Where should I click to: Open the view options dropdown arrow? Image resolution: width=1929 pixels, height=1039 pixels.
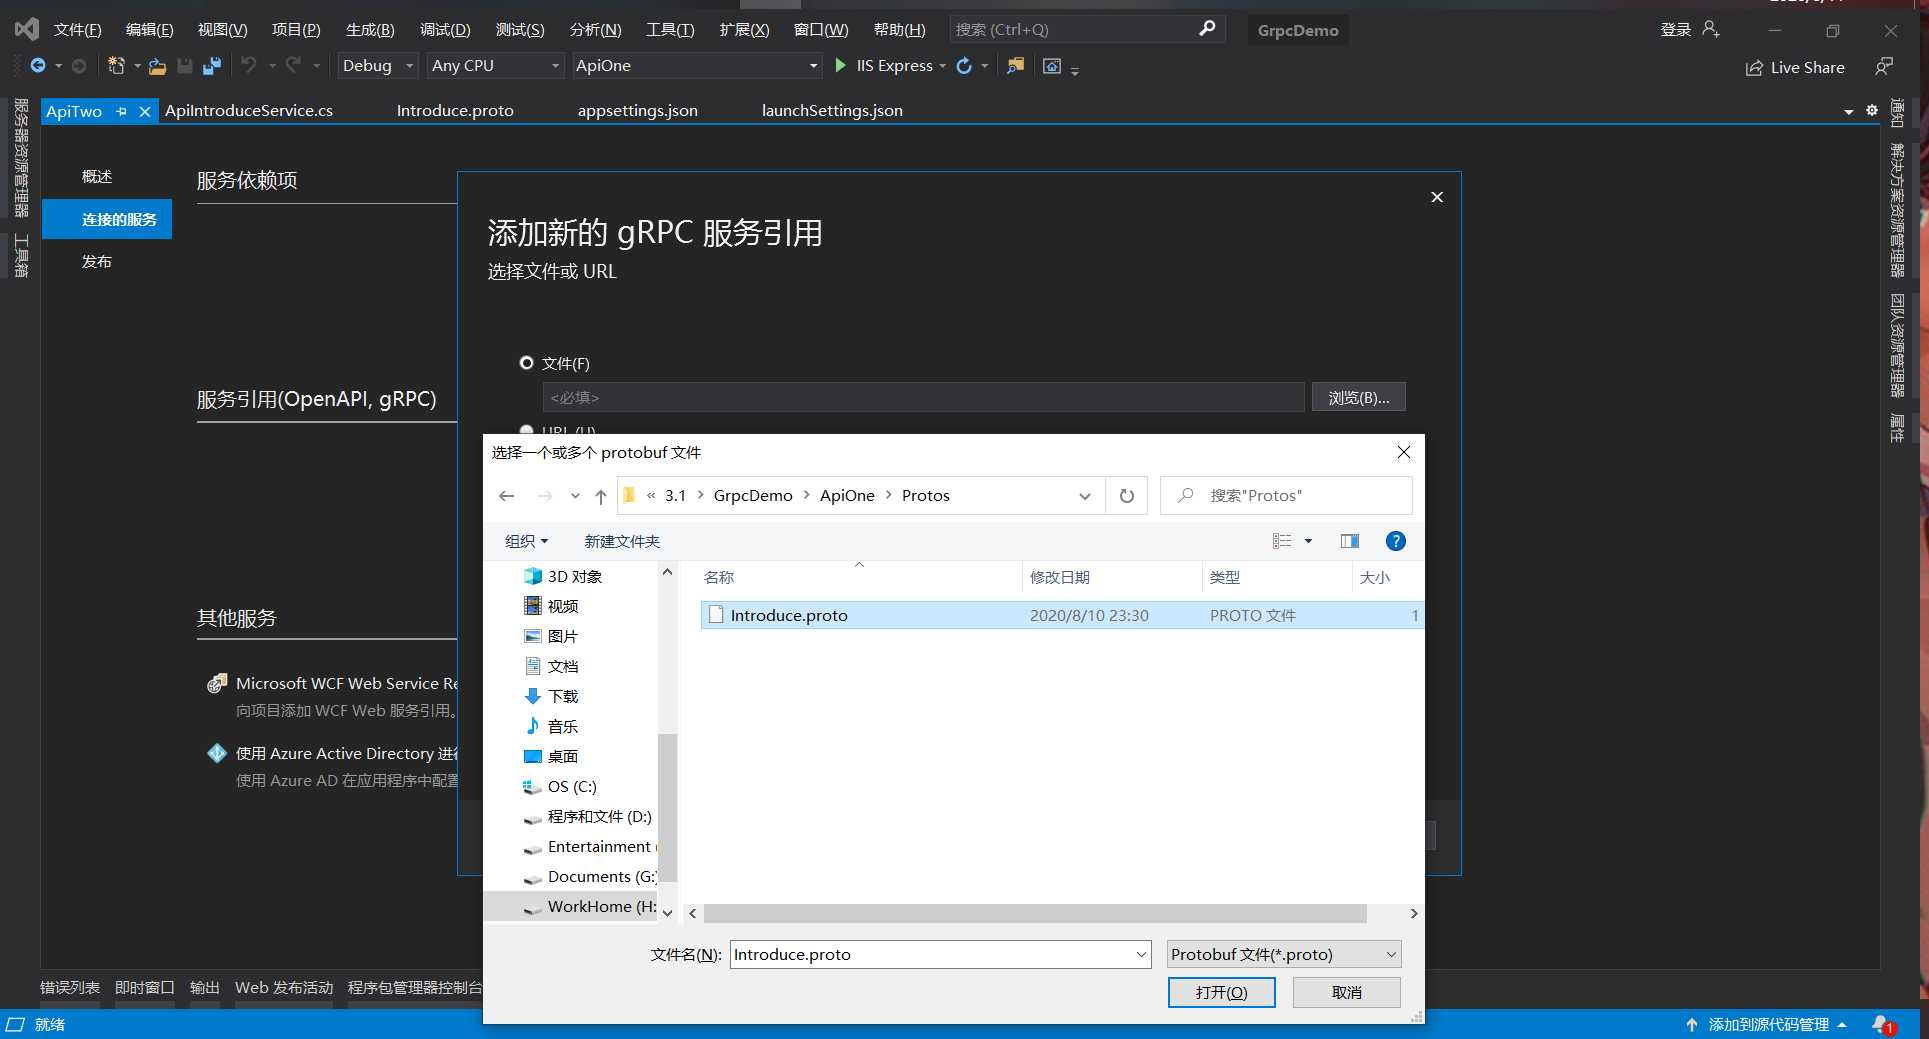pos(1308,541)
